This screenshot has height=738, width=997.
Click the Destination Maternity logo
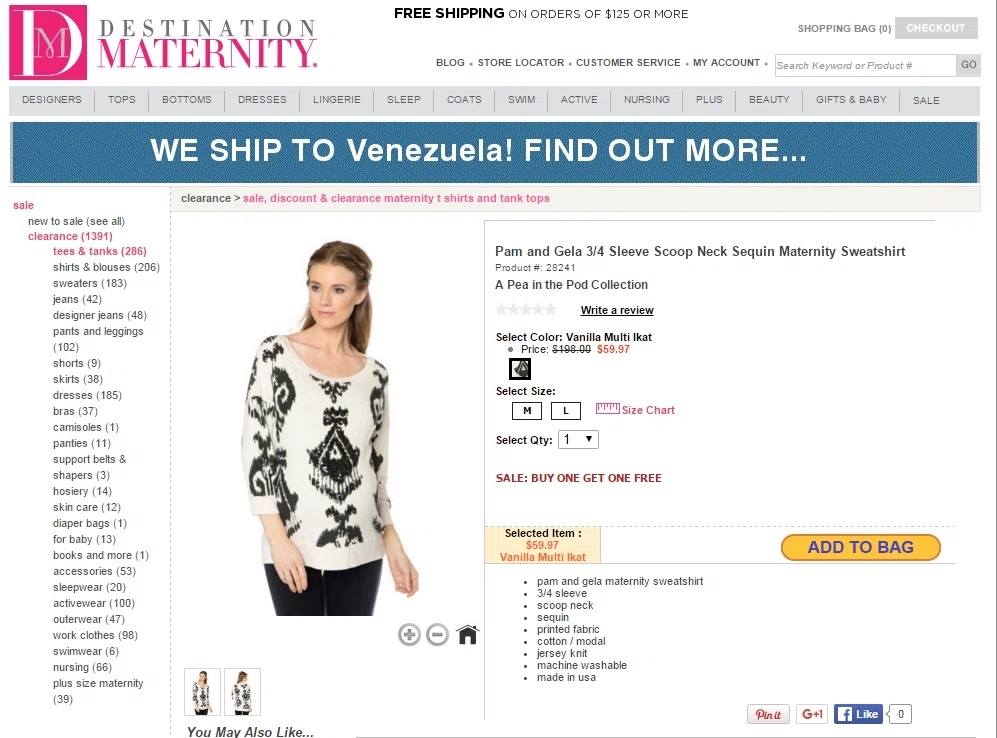pos(163,43)
